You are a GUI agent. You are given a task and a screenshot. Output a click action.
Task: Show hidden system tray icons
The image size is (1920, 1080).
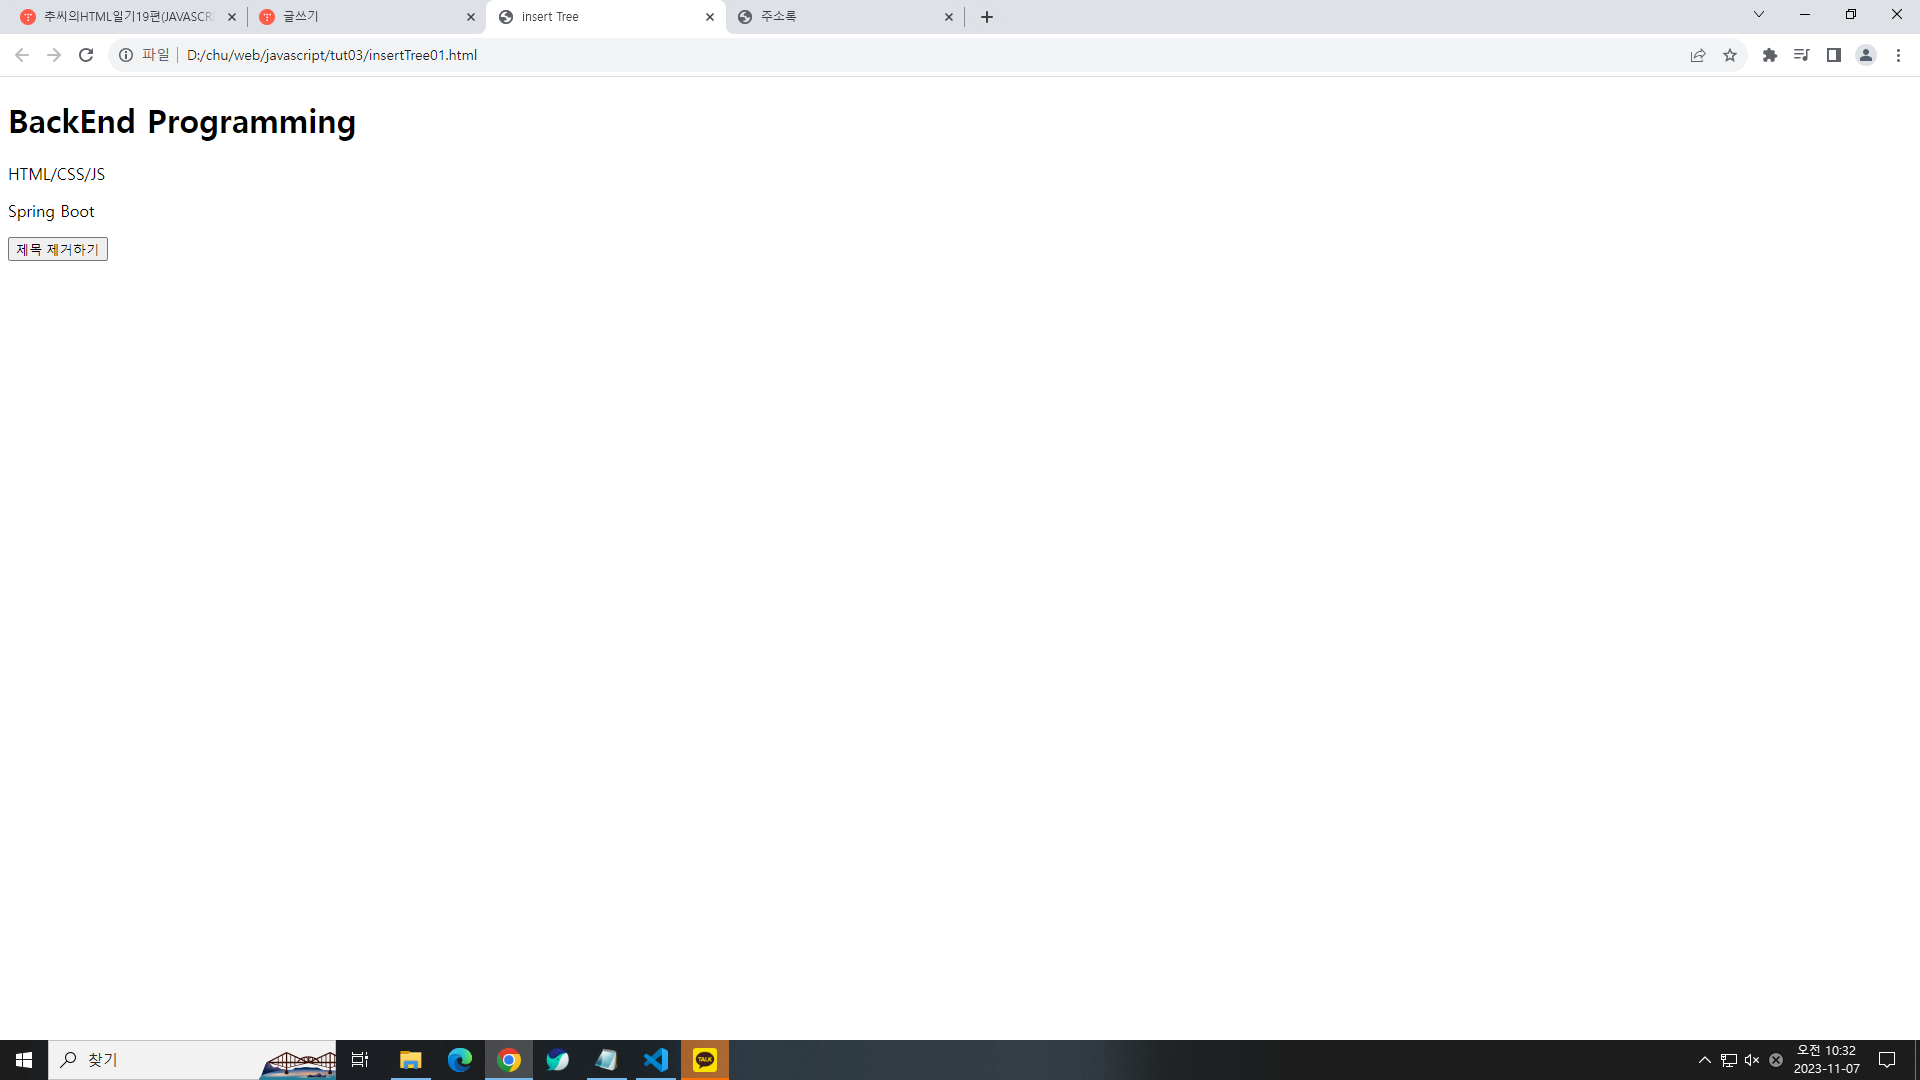pos(1704,1060)
